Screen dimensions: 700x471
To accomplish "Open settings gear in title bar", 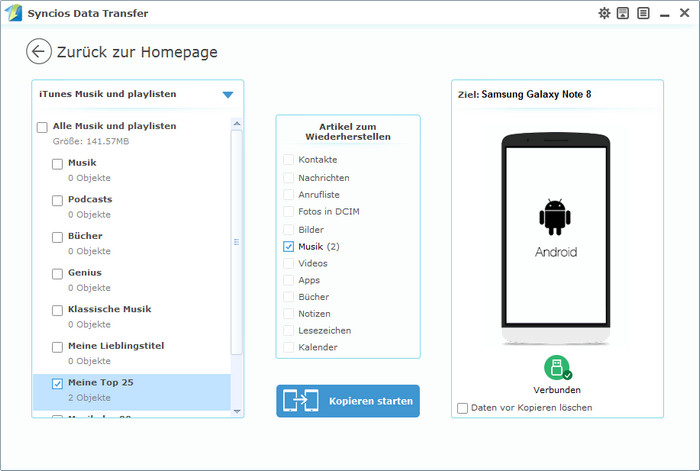I will tap(604, 13).
